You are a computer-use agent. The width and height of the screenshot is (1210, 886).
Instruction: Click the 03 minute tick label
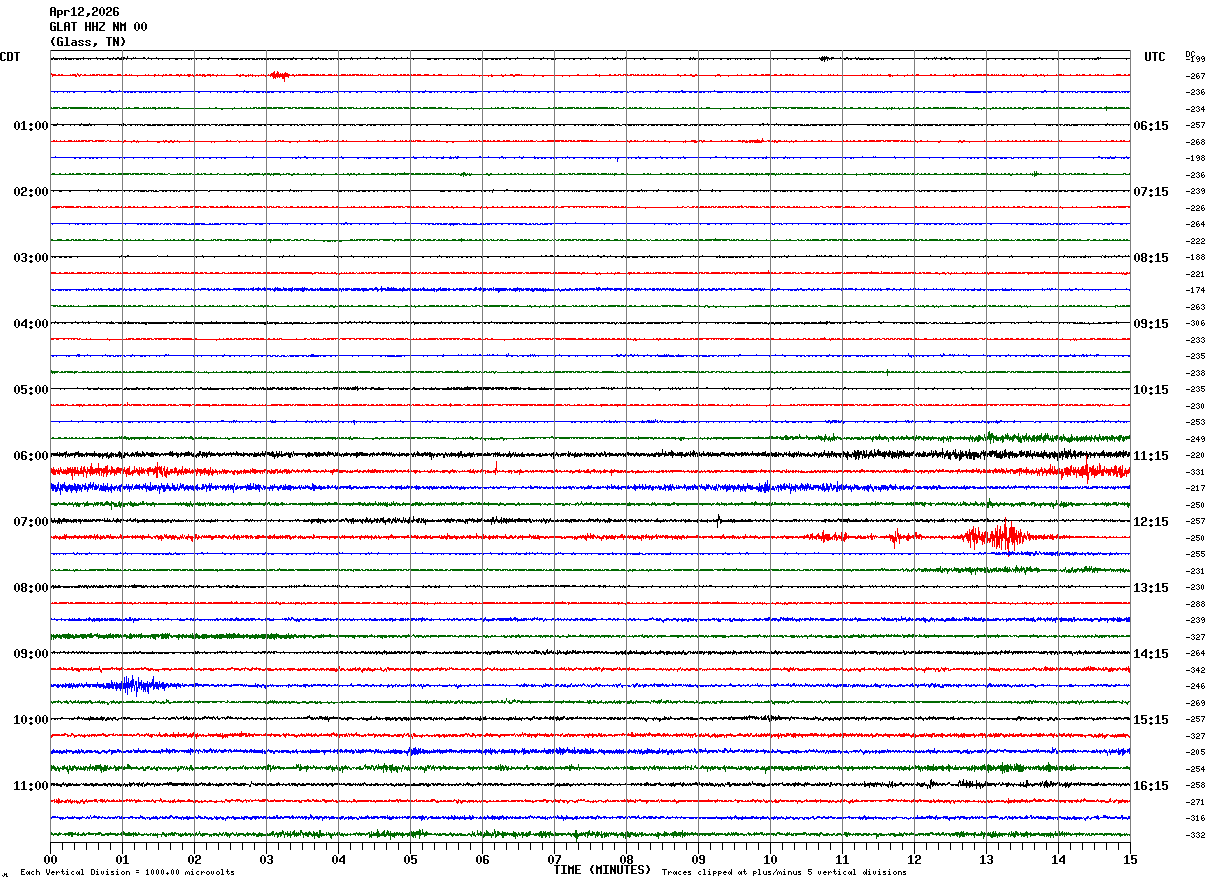coord(266,859)
